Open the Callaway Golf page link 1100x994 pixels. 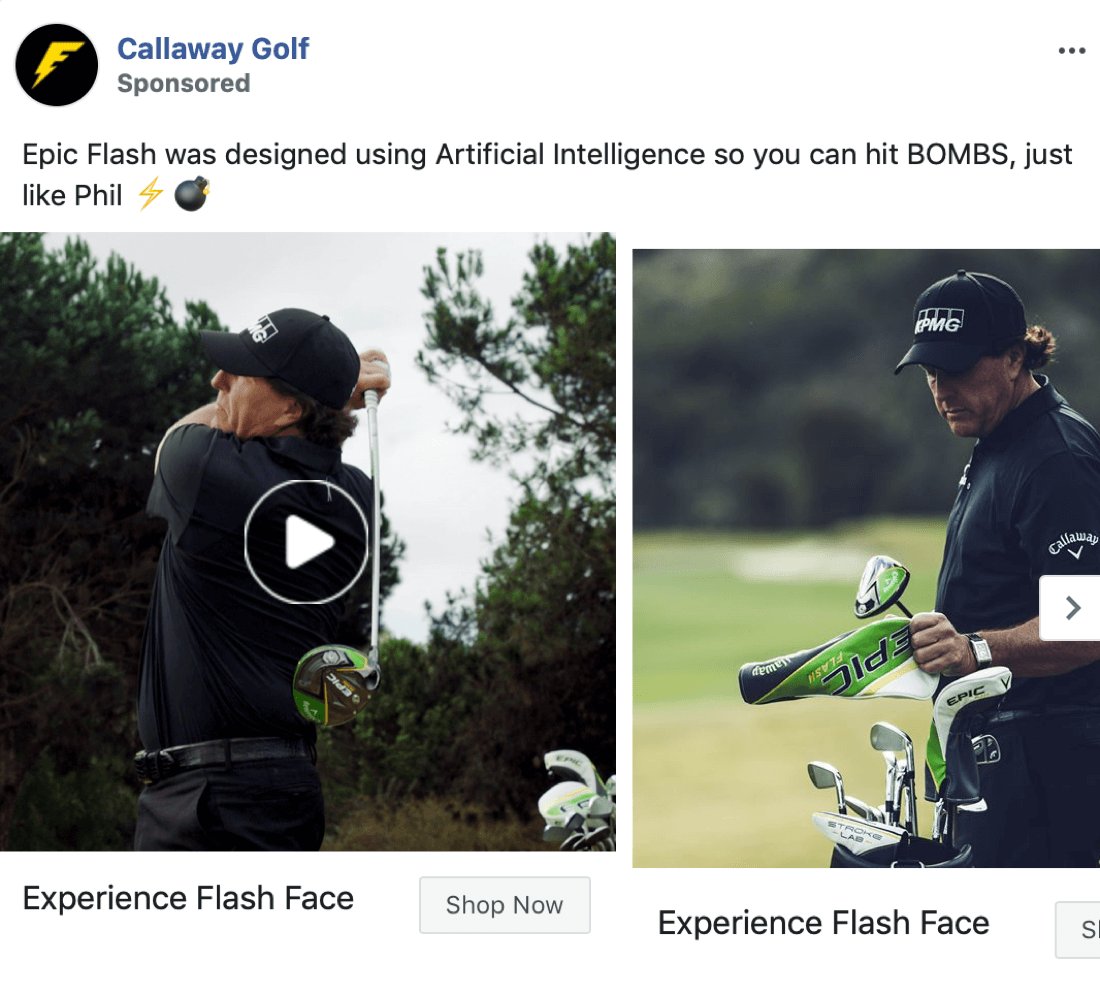coord(213,47)
